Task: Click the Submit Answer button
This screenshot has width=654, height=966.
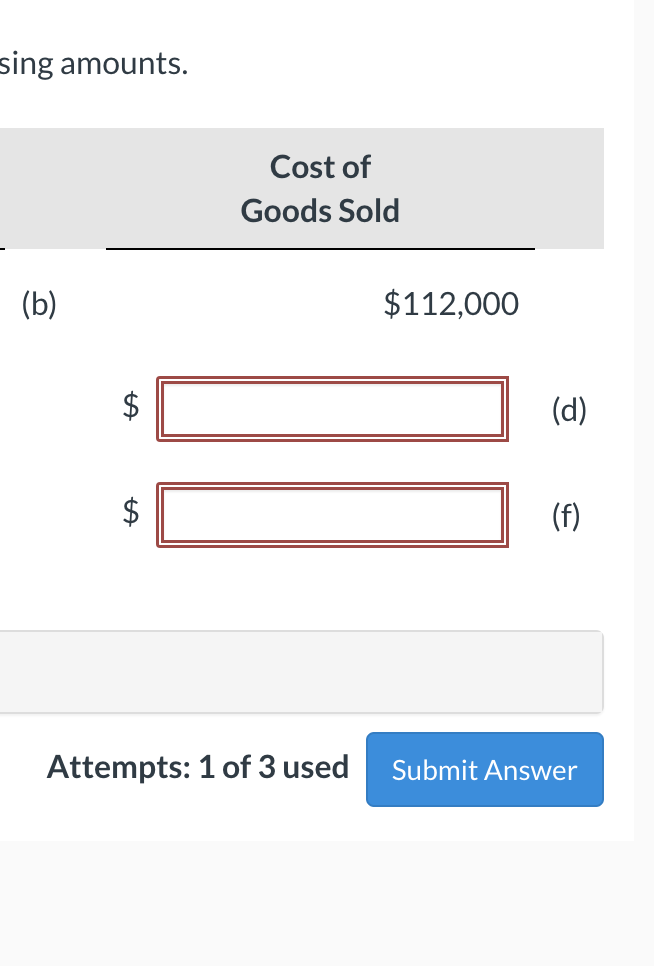Action: 484,769
